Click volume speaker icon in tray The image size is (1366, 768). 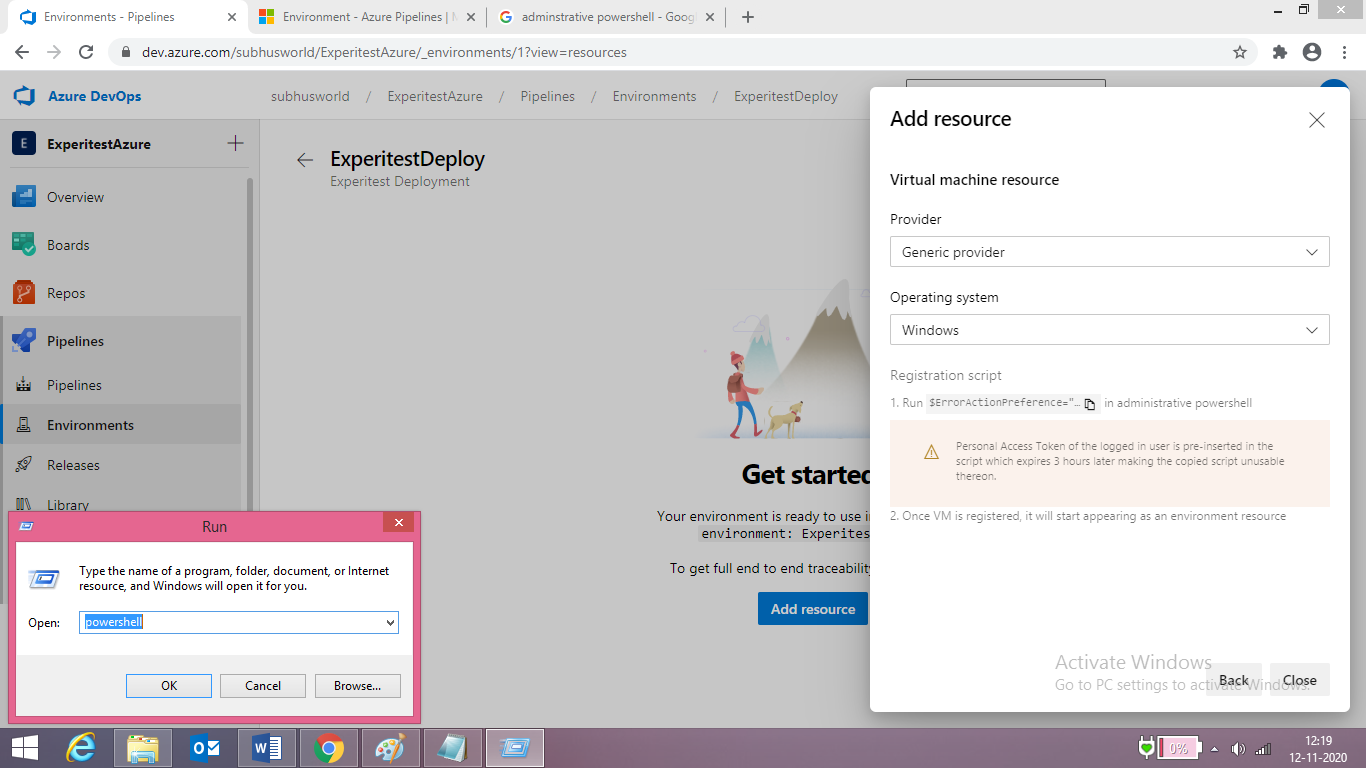tap(1238, 748)
